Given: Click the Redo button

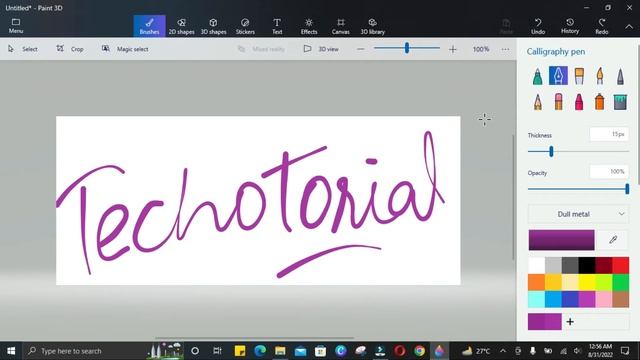Looking at the screenshot, I should [x=602, y=26].
